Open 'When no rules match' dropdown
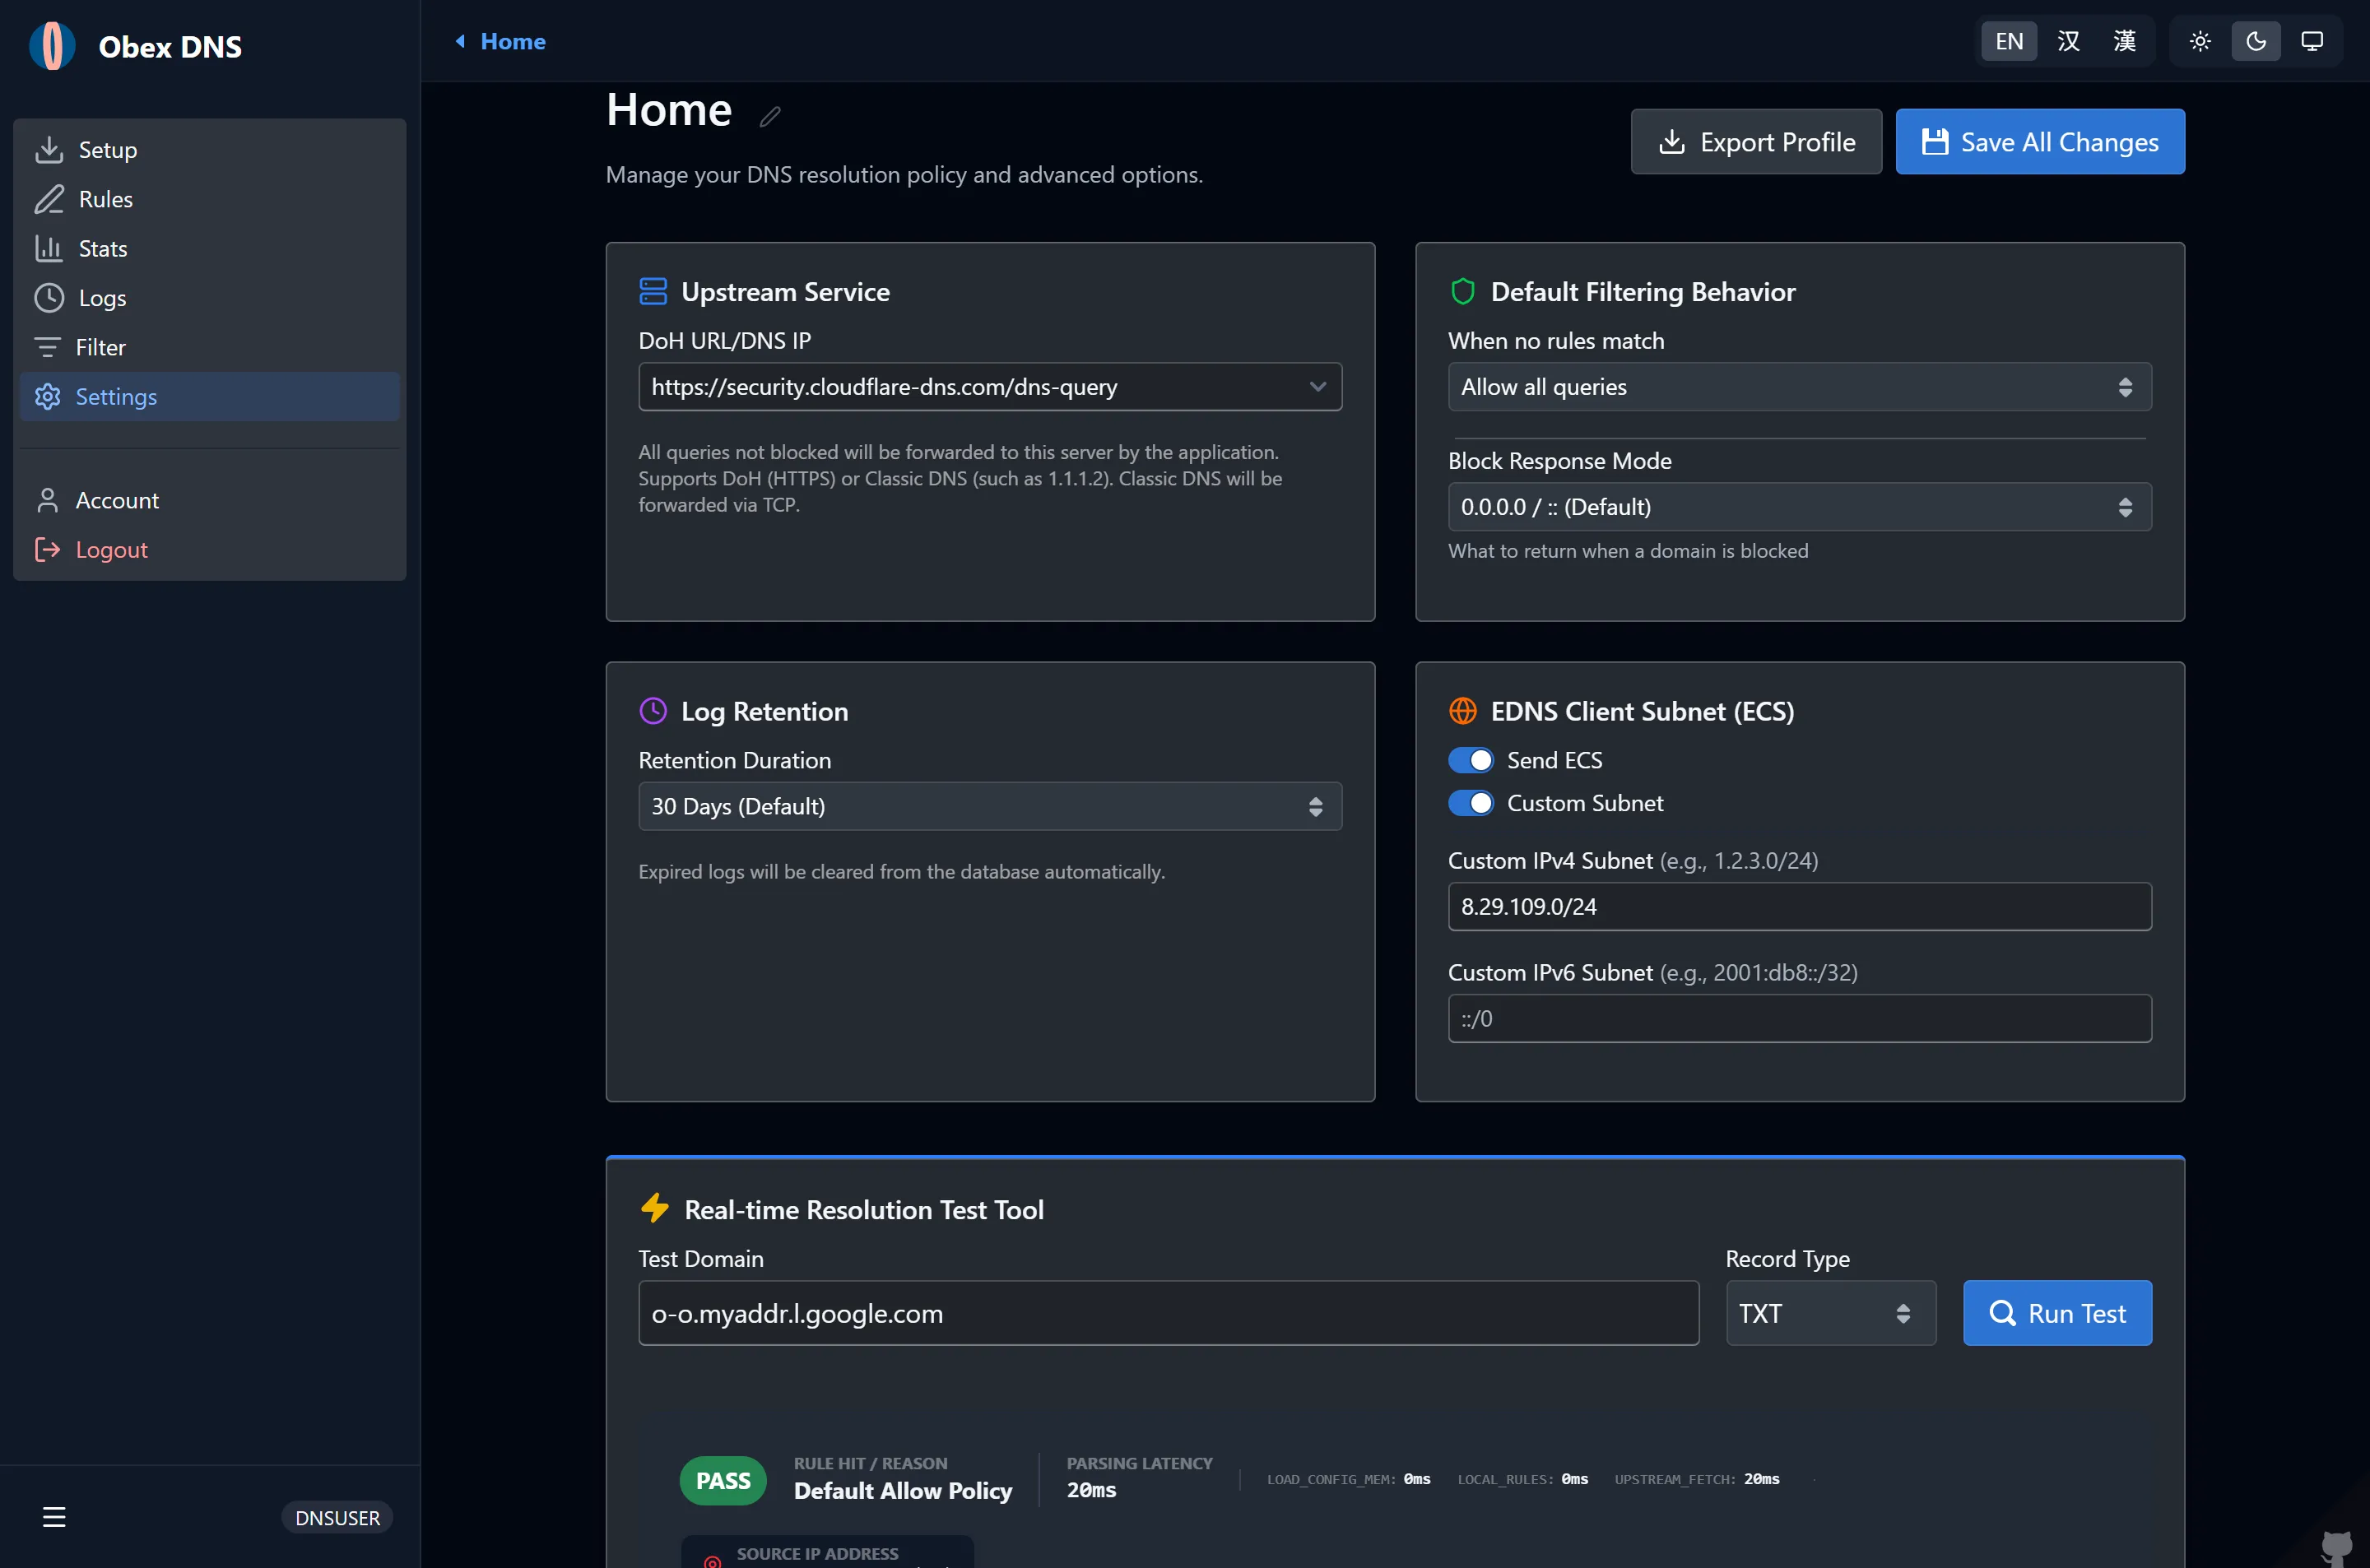The image size is (2370, 1568). click(x=1800, y=386)
